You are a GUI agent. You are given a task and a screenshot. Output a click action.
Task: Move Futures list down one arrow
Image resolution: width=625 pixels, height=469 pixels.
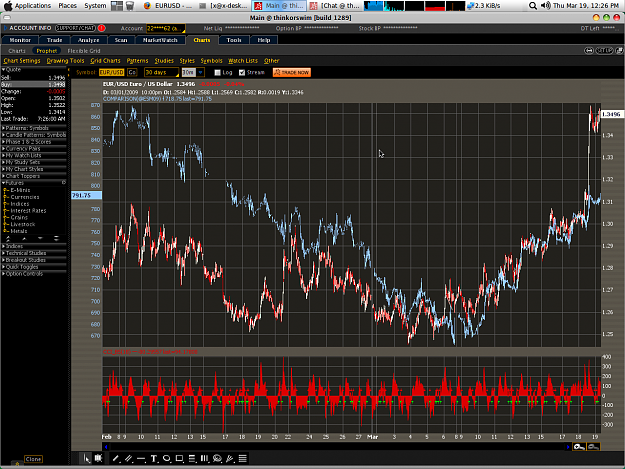[40, 238]
